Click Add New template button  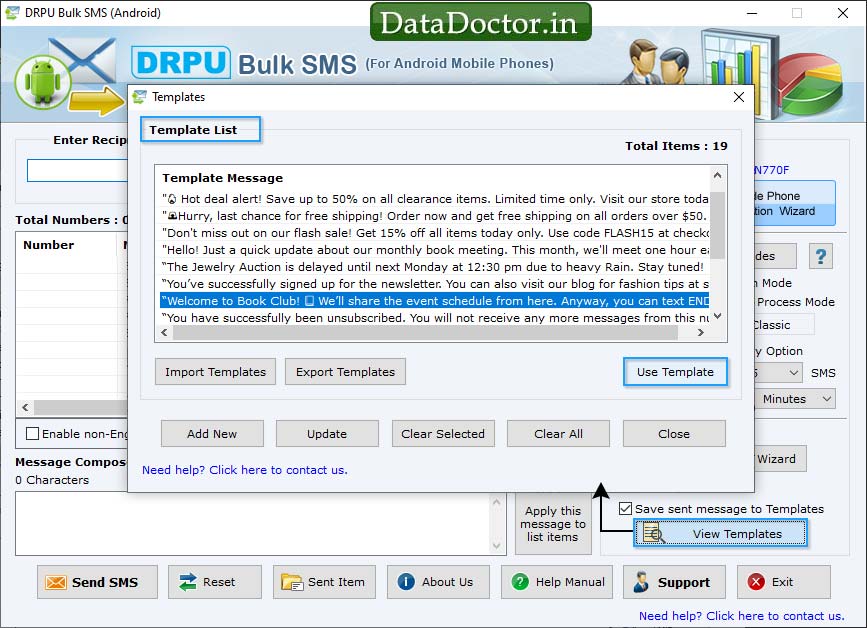click(x=212, y=434)
